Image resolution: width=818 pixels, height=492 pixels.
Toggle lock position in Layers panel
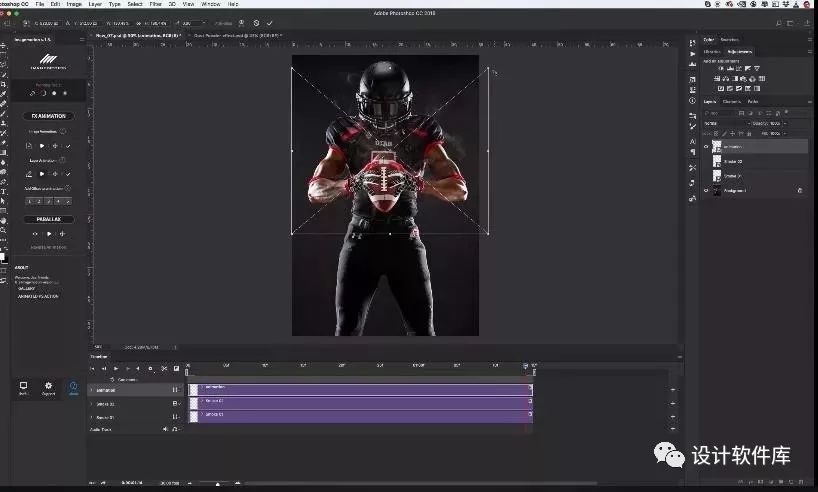point(732,134)
